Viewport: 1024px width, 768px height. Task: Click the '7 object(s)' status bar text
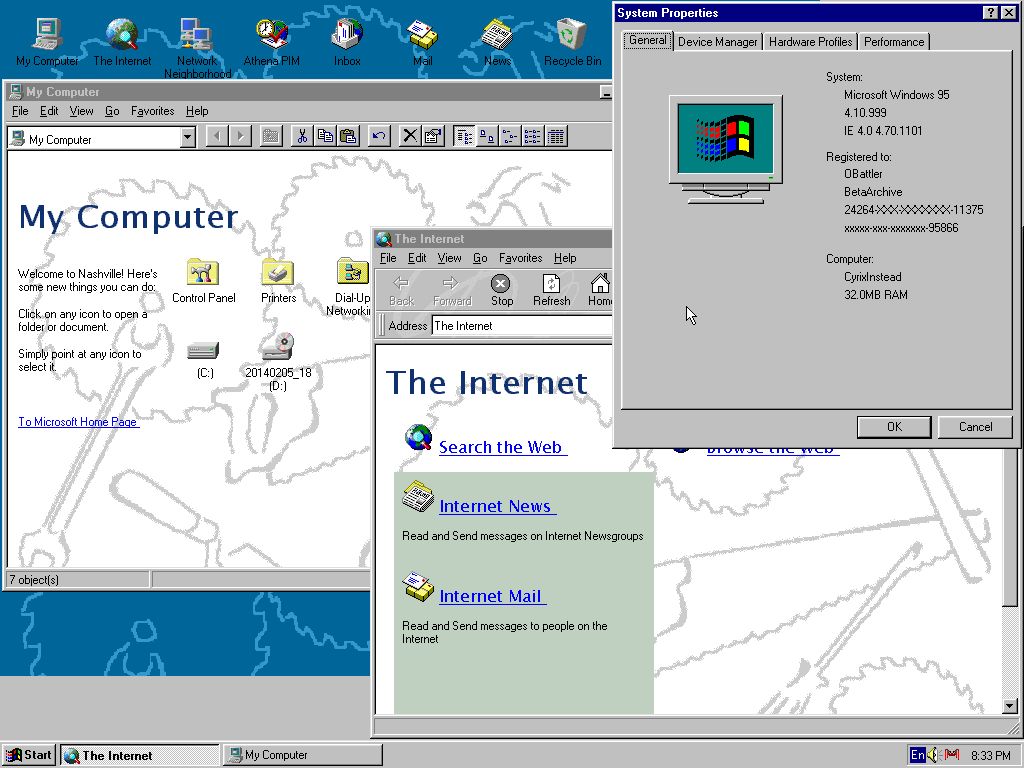coord(35,580)
